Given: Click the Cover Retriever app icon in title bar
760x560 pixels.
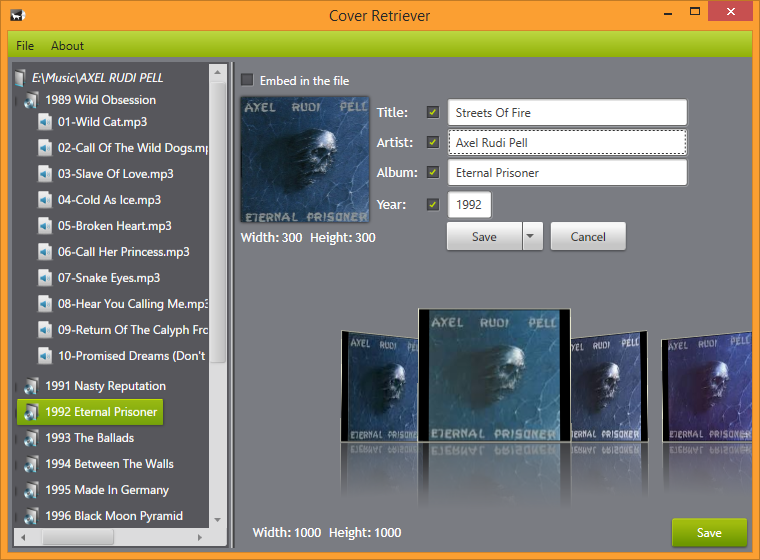Looking at the screenshot, I should tap(17, 16).
